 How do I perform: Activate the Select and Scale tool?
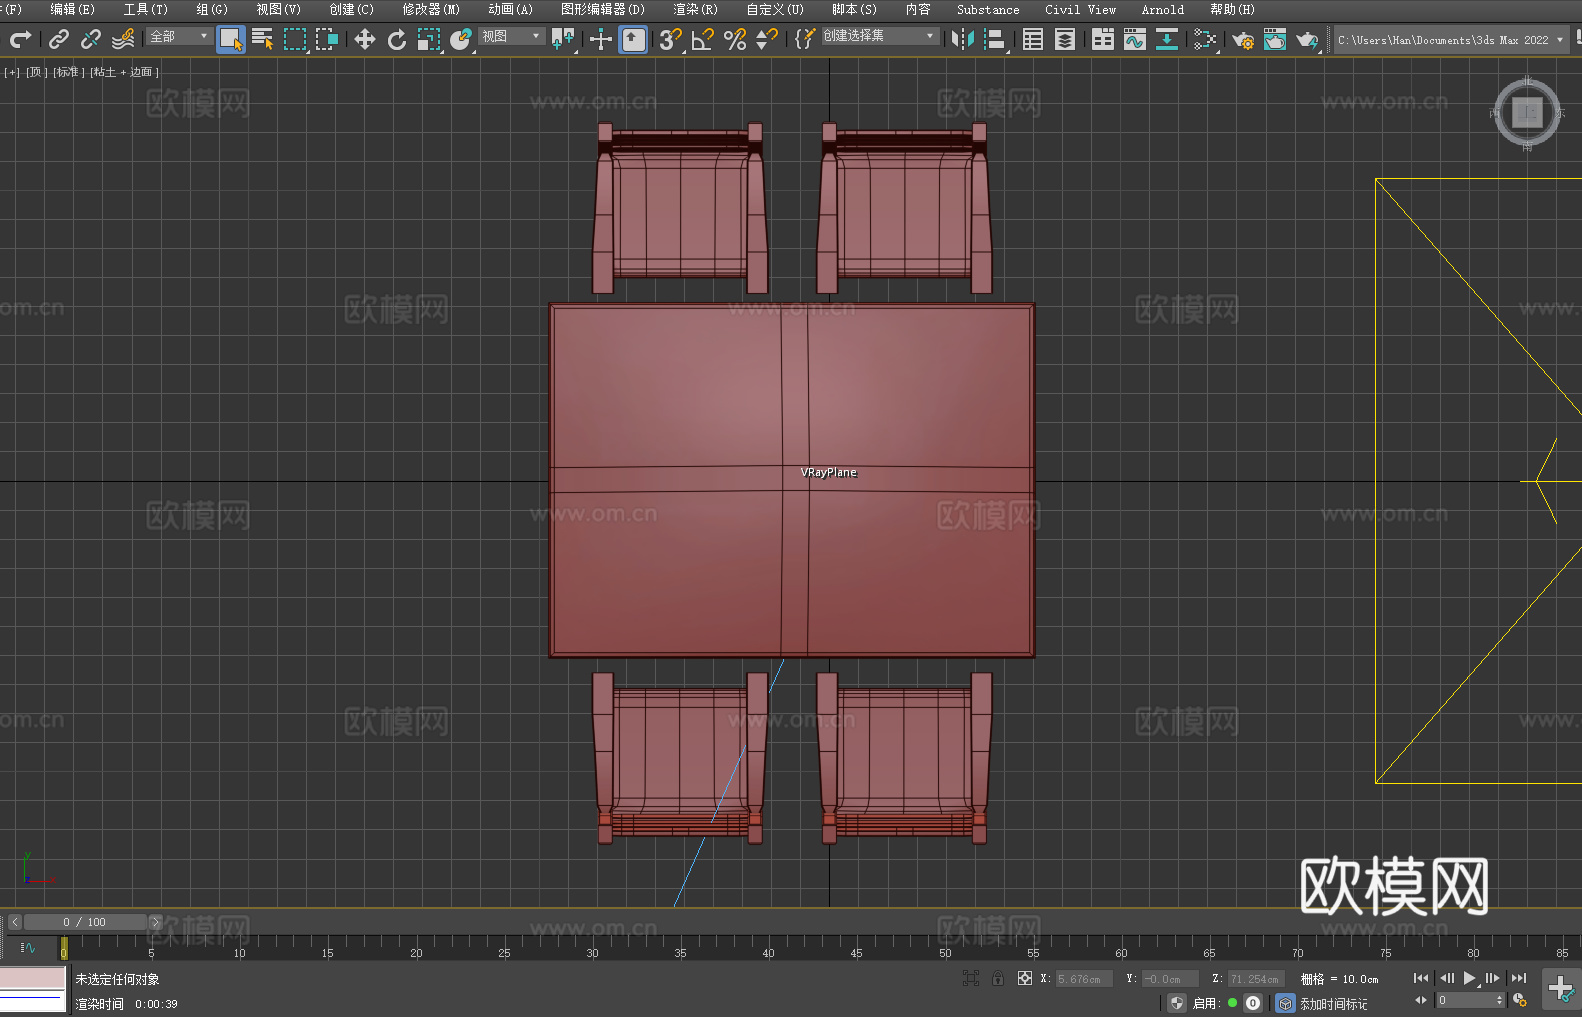429,39
